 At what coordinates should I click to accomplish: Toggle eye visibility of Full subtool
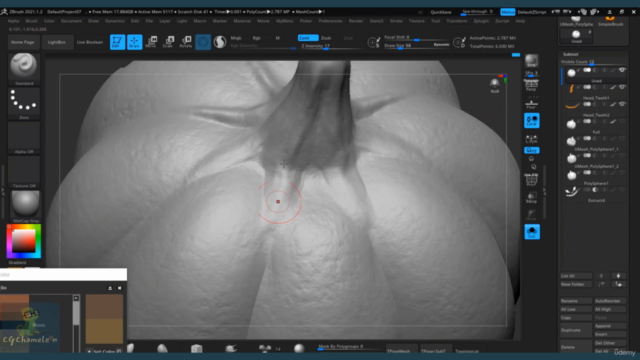[x=622, y=122]
